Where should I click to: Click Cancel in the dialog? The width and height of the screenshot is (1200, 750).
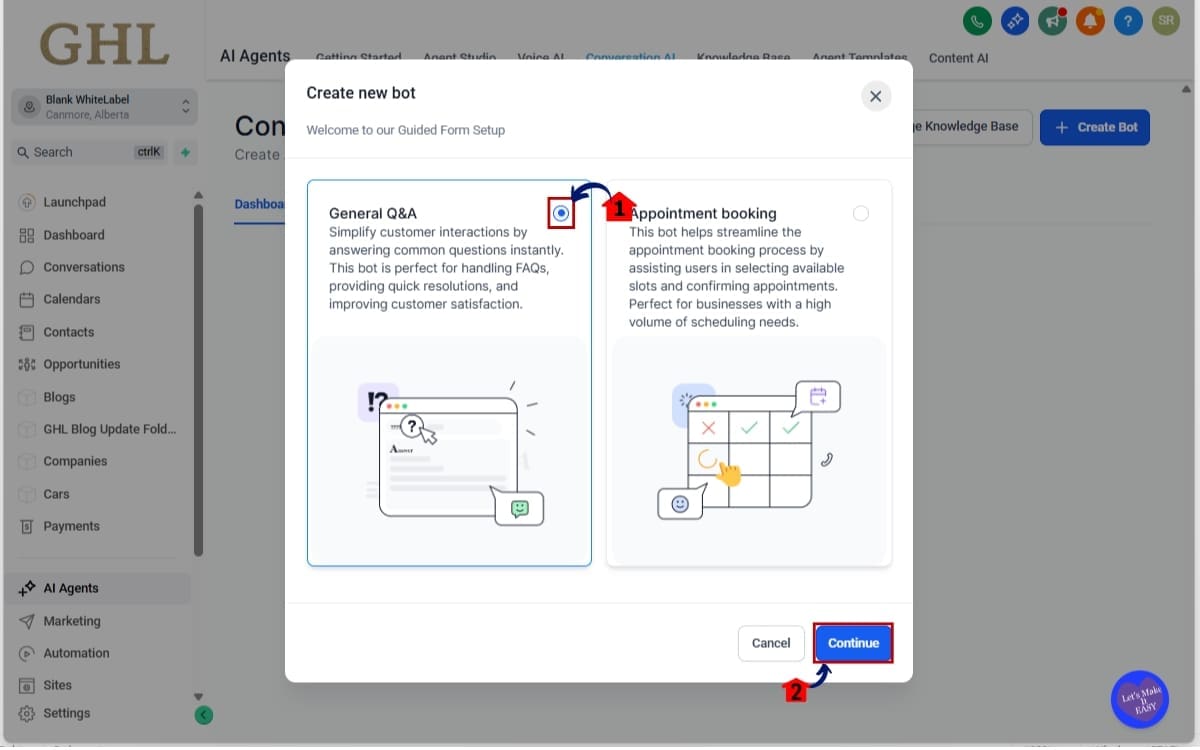[x=770, y=643]
